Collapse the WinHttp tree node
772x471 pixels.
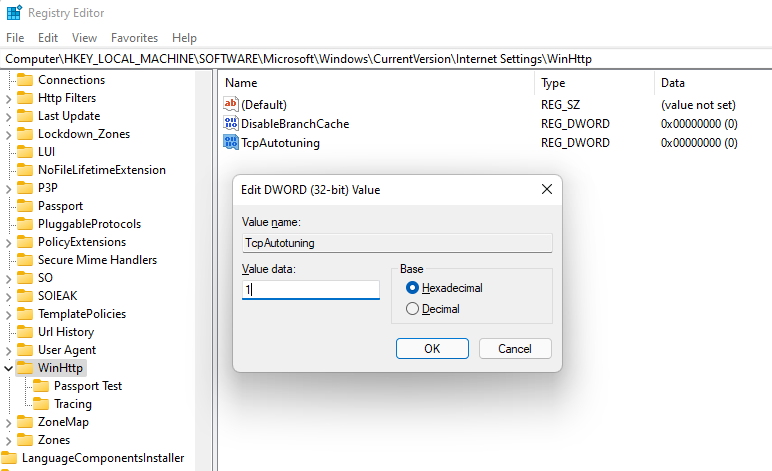9,368
